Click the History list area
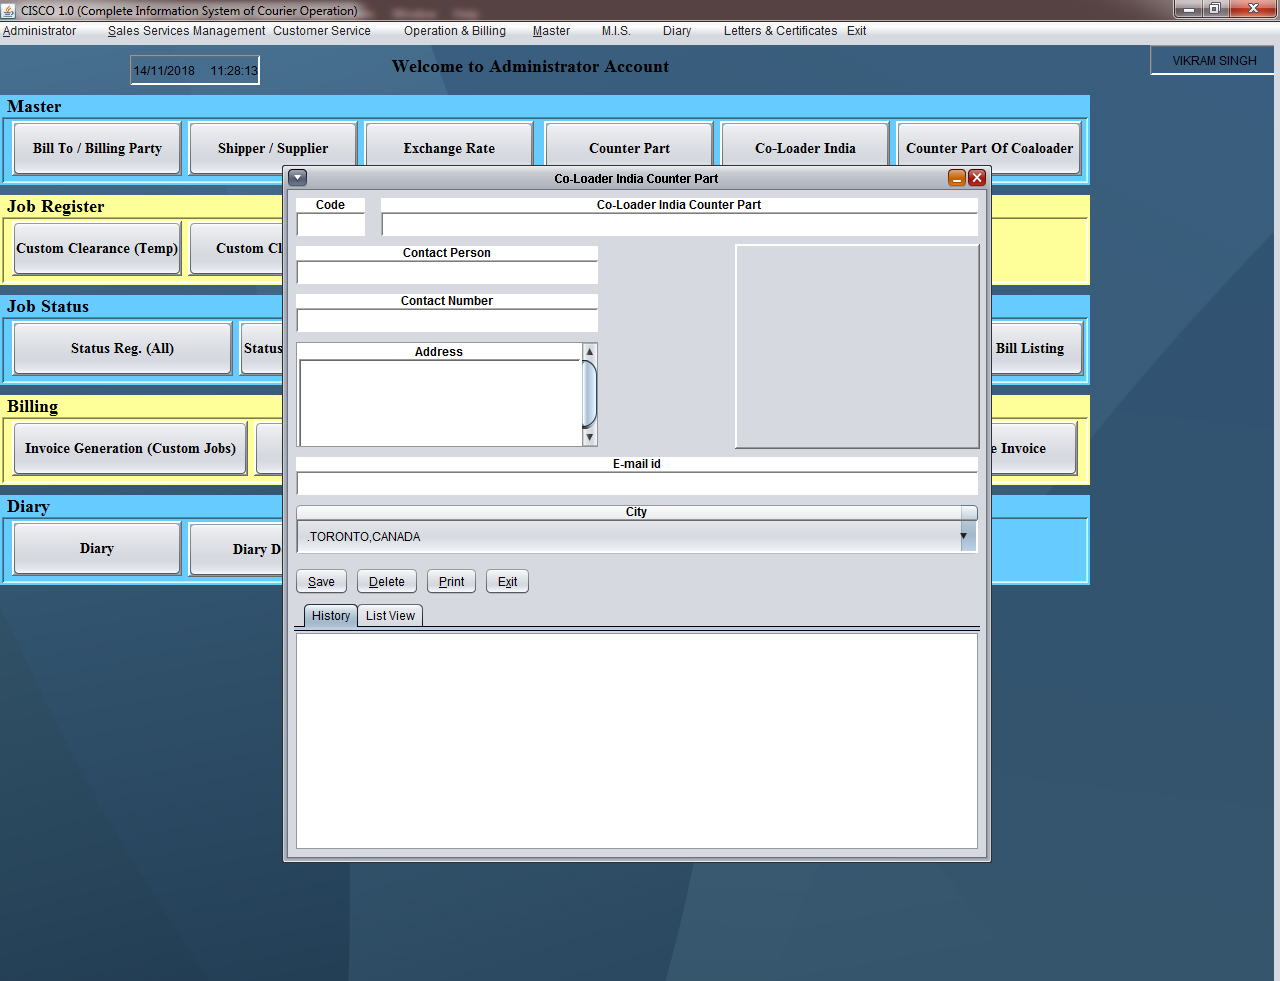Screen dimensions: 1280x981 coord(637,741)
